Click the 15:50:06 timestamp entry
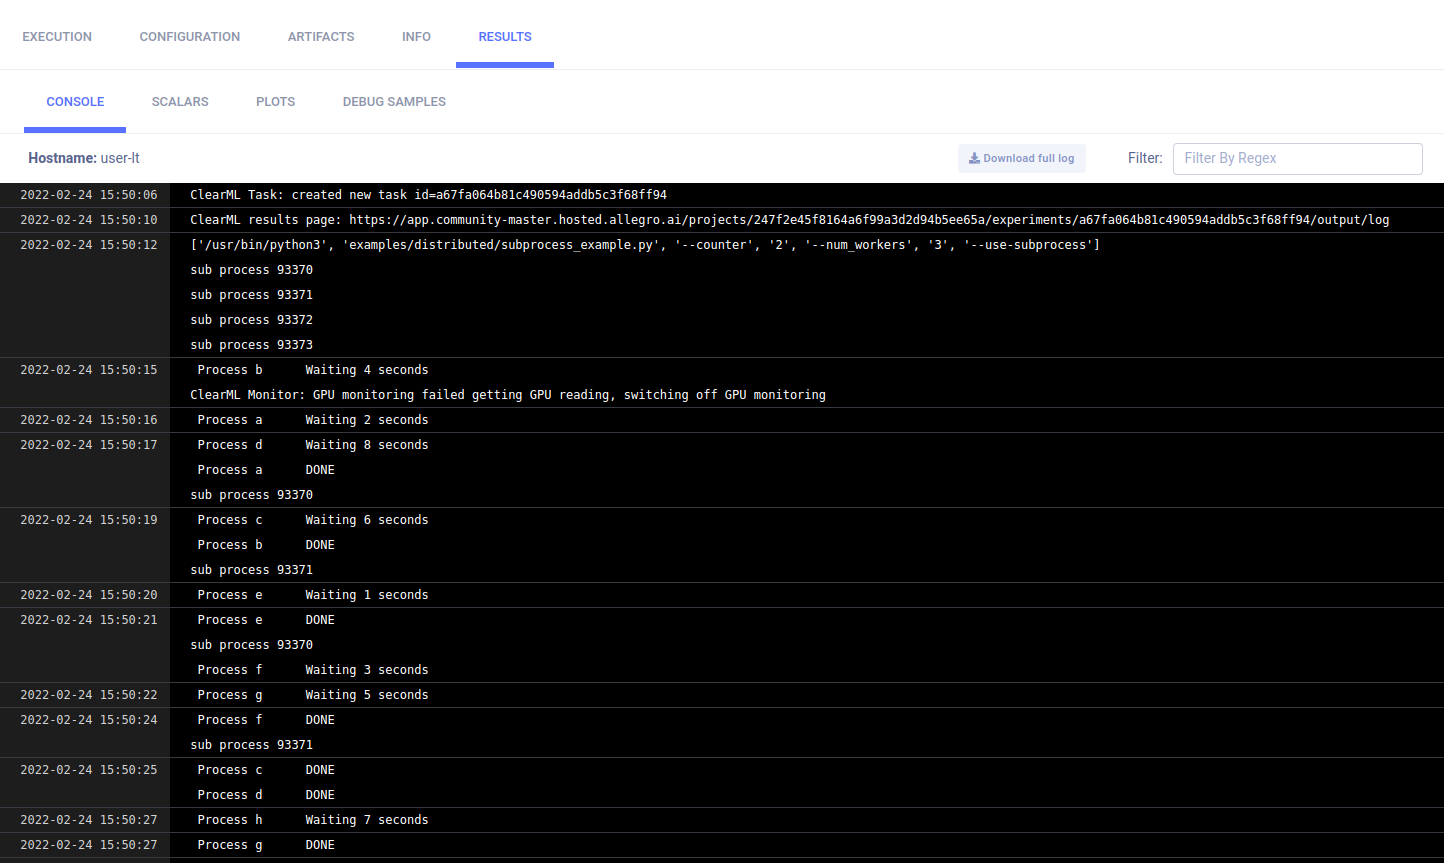Viewport: 1444px width, 863px height. coord(88,195)
